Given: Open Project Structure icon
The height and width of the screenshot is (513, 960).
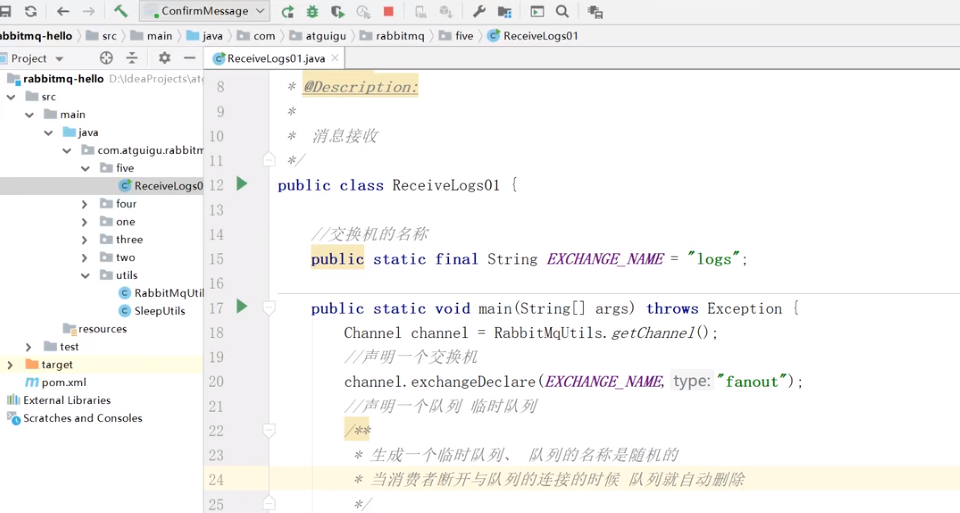Looking at the screenshot, I should (504, 11).
